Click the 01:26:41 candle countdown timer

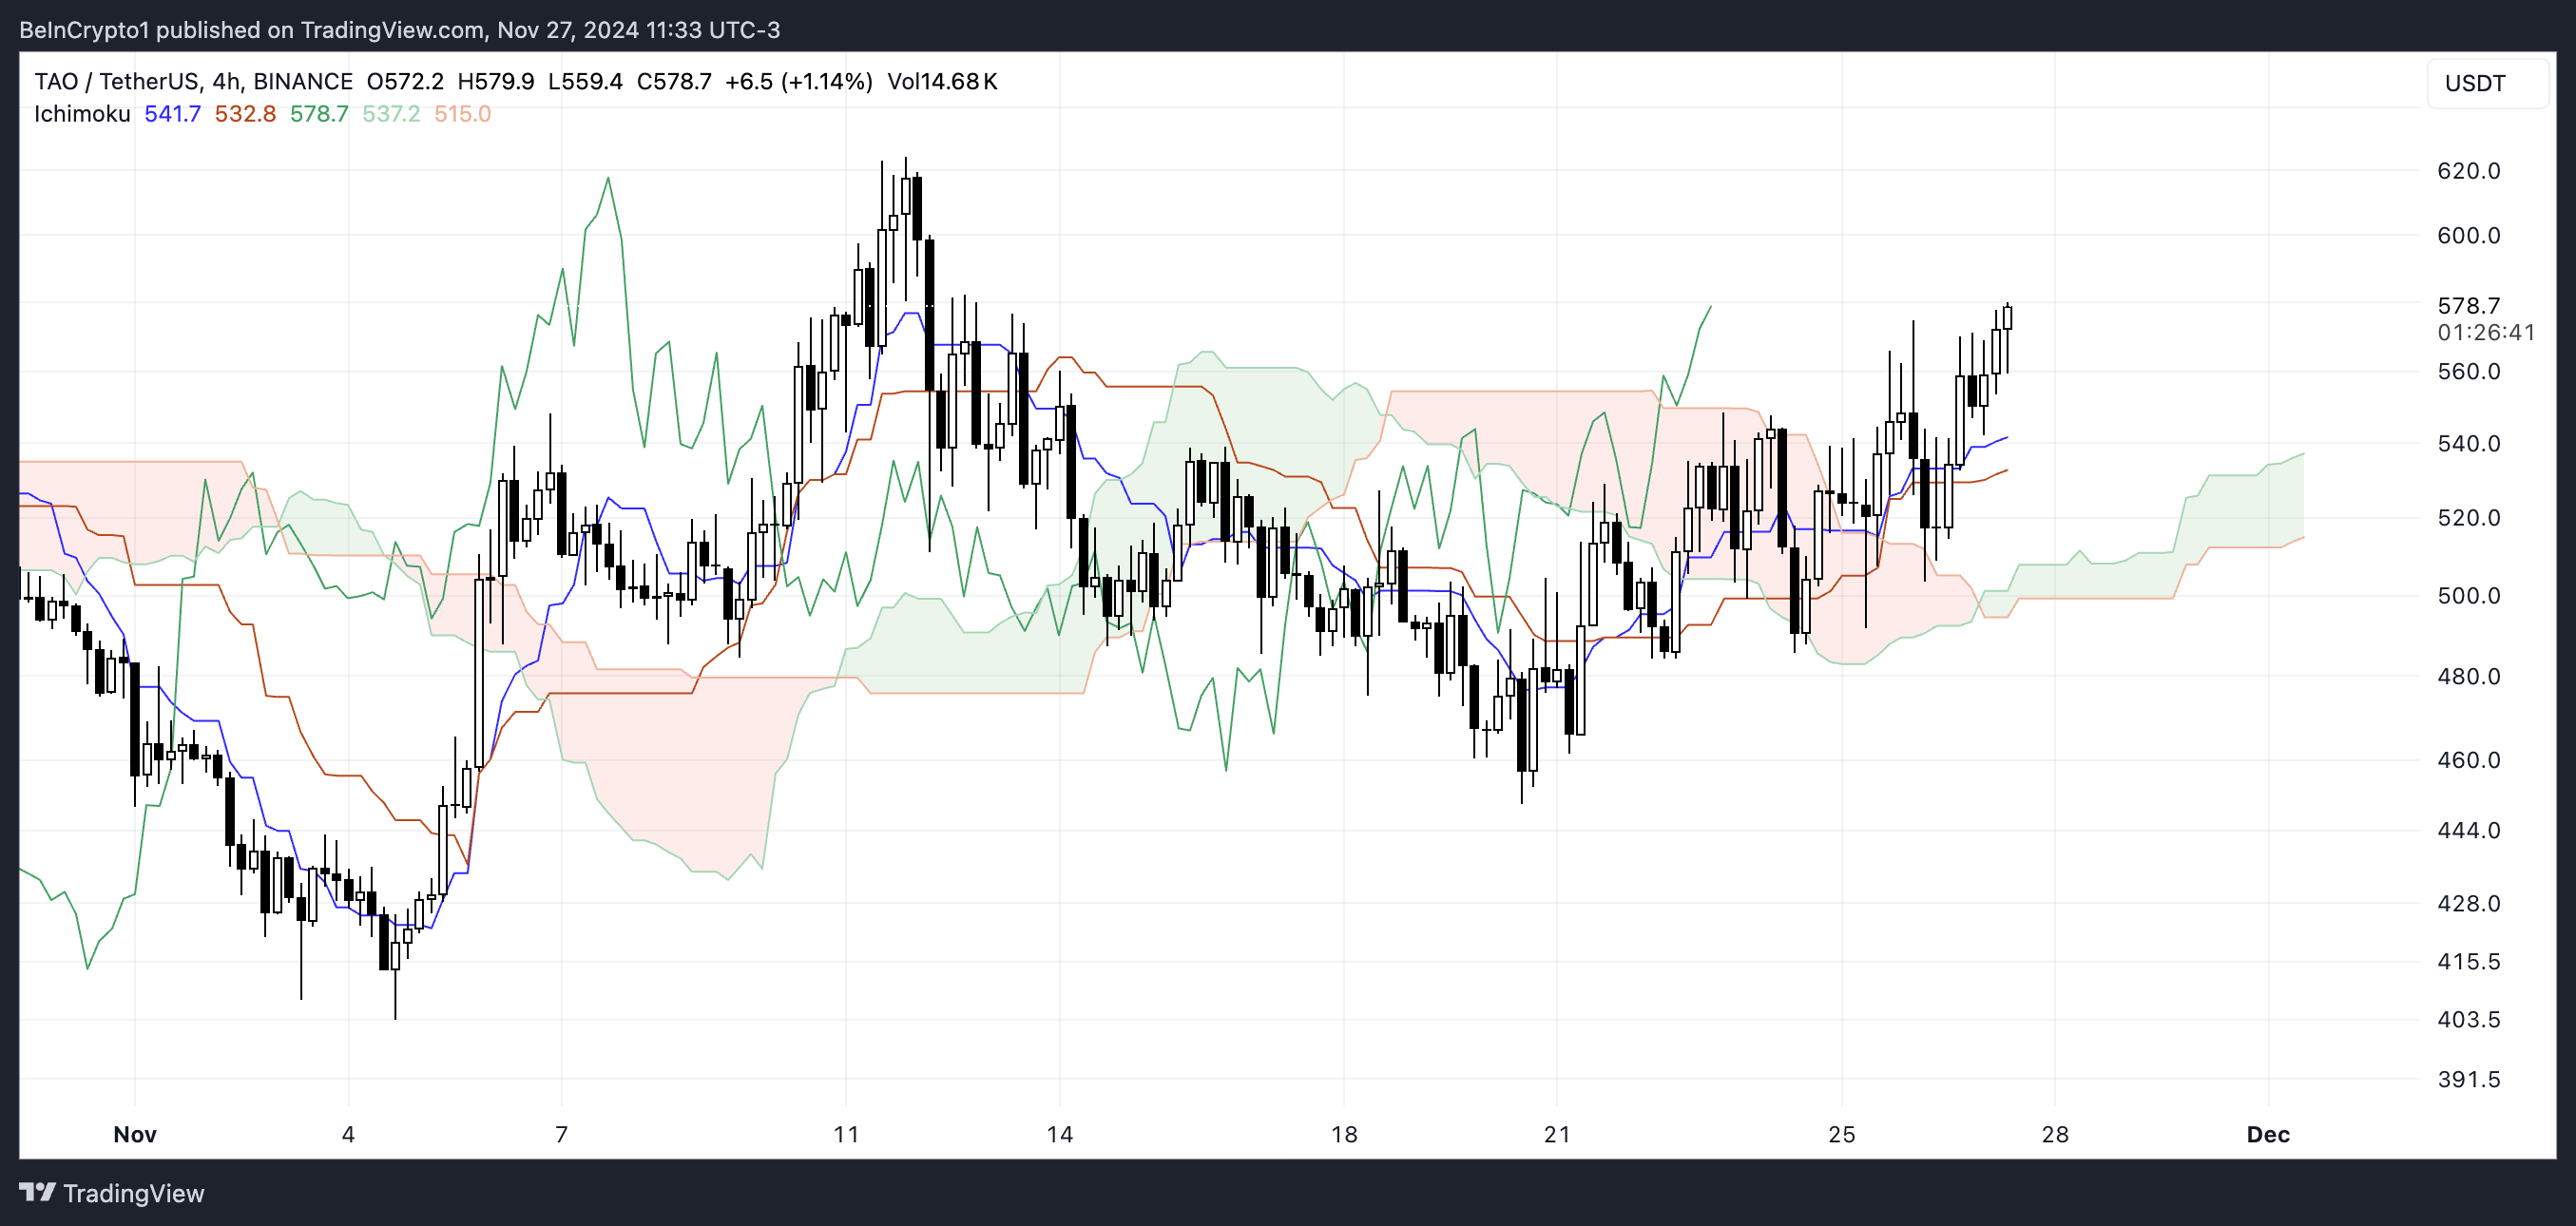[2485, 332]
